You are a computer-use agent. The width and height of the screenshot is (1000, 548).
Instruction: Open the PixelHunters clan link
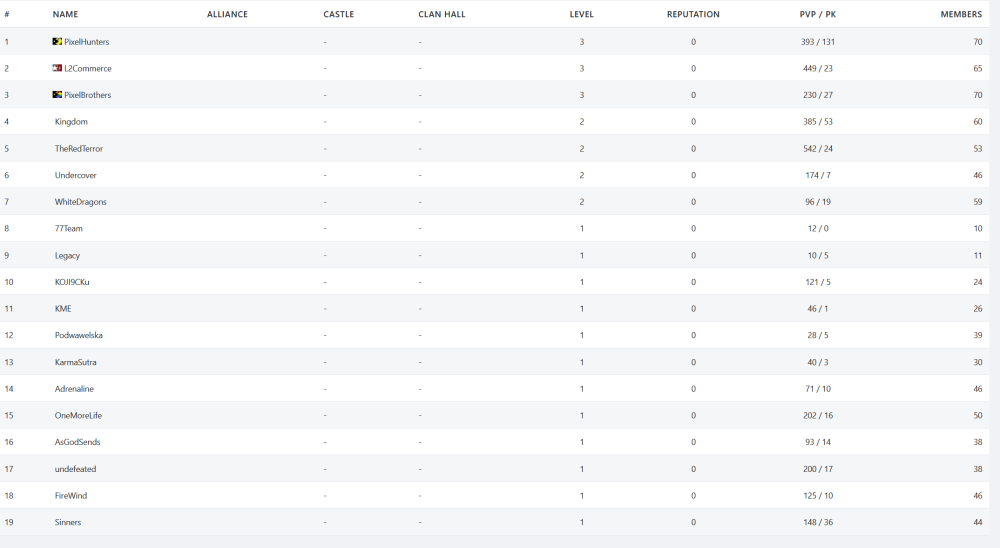[87, 42]
